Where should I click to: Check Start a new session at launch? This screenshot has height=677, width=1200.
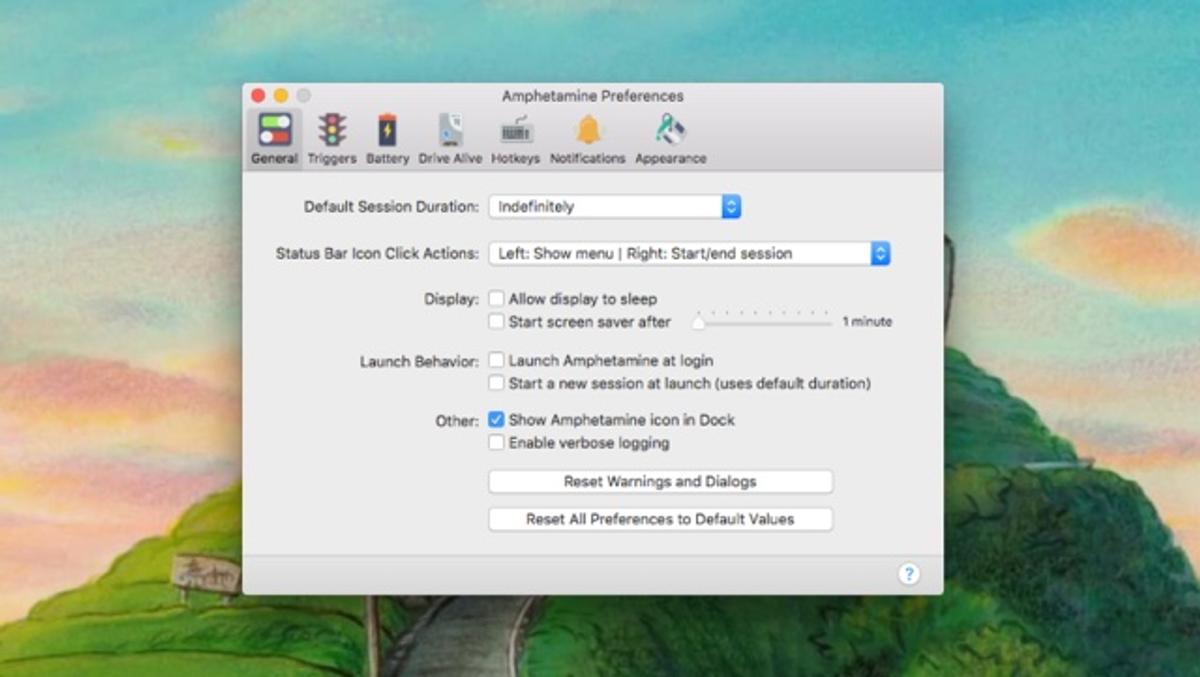tap(496, 383)
